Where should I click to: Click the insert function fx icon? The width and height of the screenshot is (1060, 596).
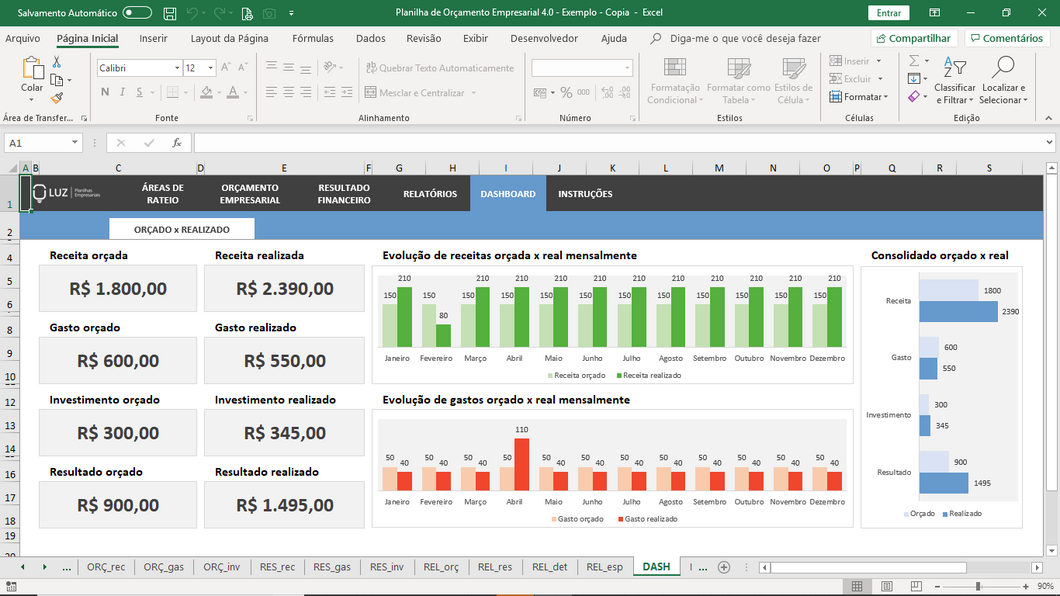[x=176, y=143]
